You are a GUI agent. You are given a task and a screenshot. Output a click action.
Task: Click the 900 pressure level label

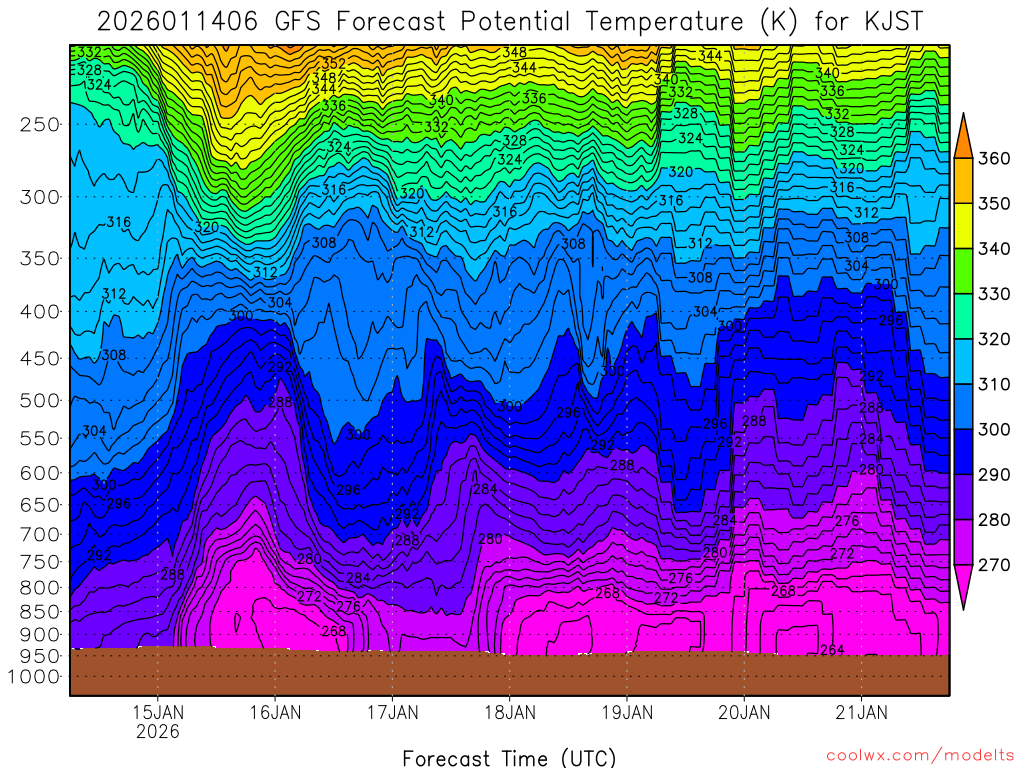40,634
